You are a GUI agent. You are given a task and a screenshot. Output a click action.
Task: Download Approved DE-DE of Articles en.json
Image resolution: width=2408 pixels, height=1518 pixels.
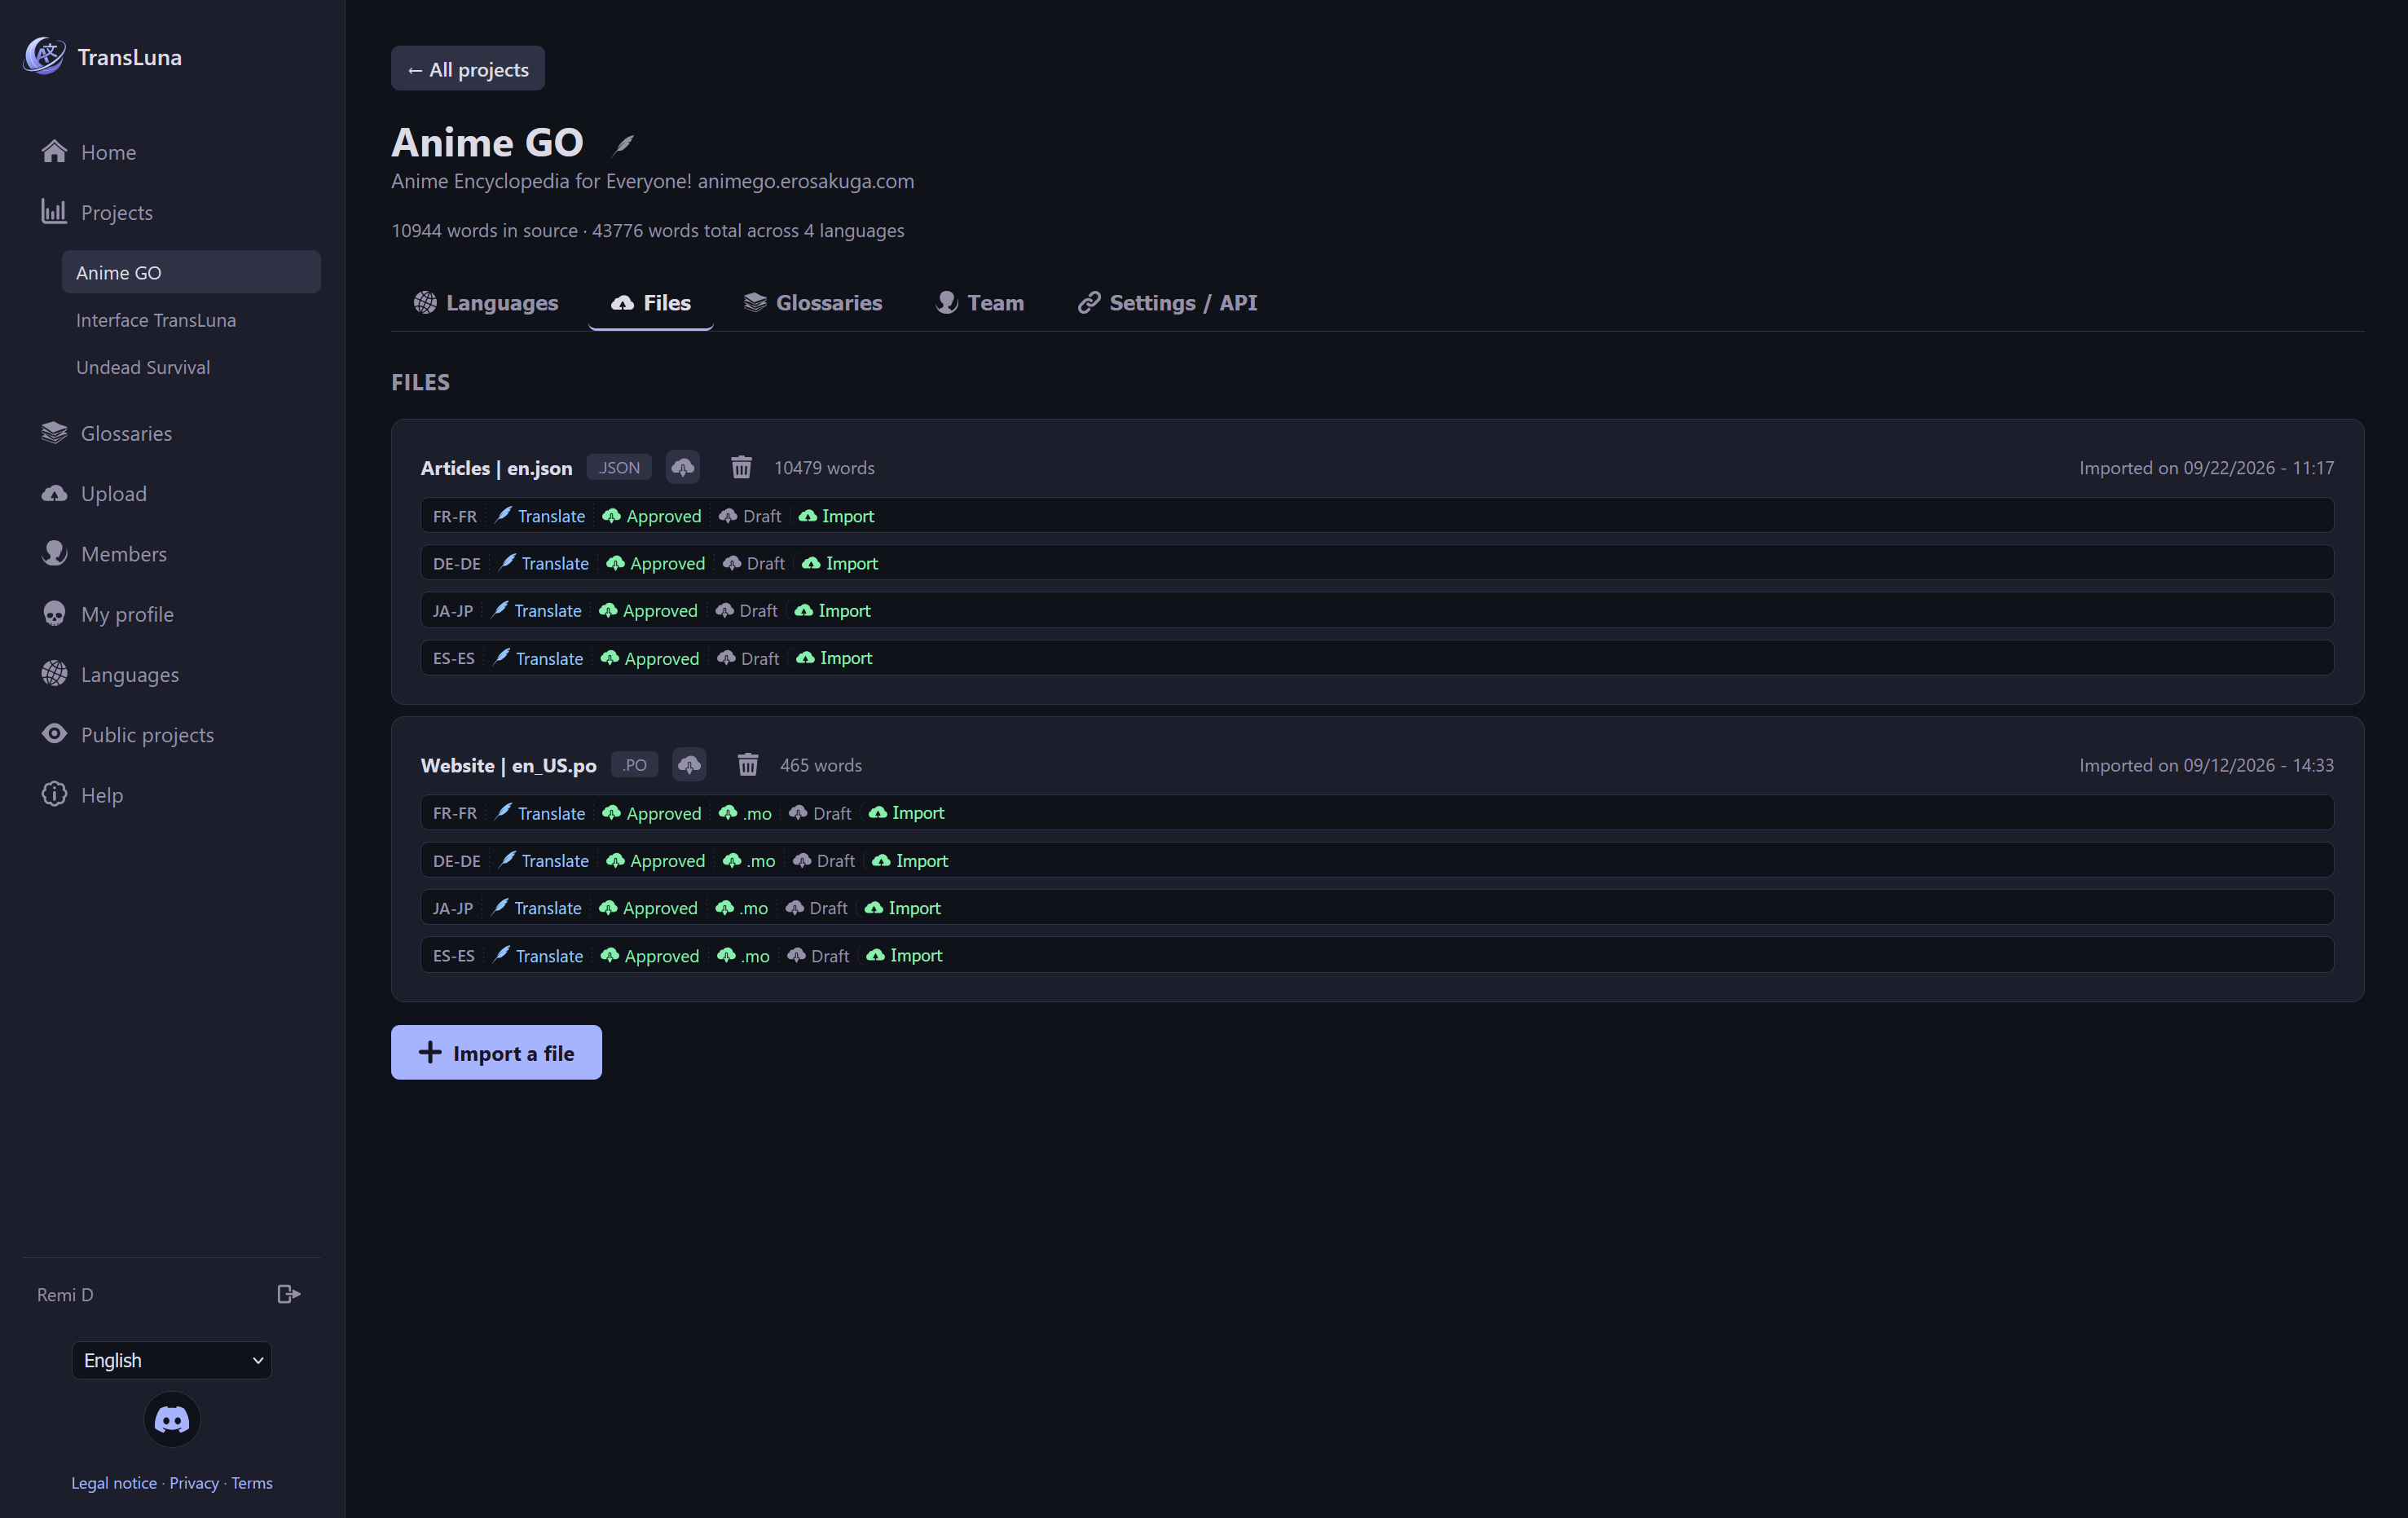(656, 563)
